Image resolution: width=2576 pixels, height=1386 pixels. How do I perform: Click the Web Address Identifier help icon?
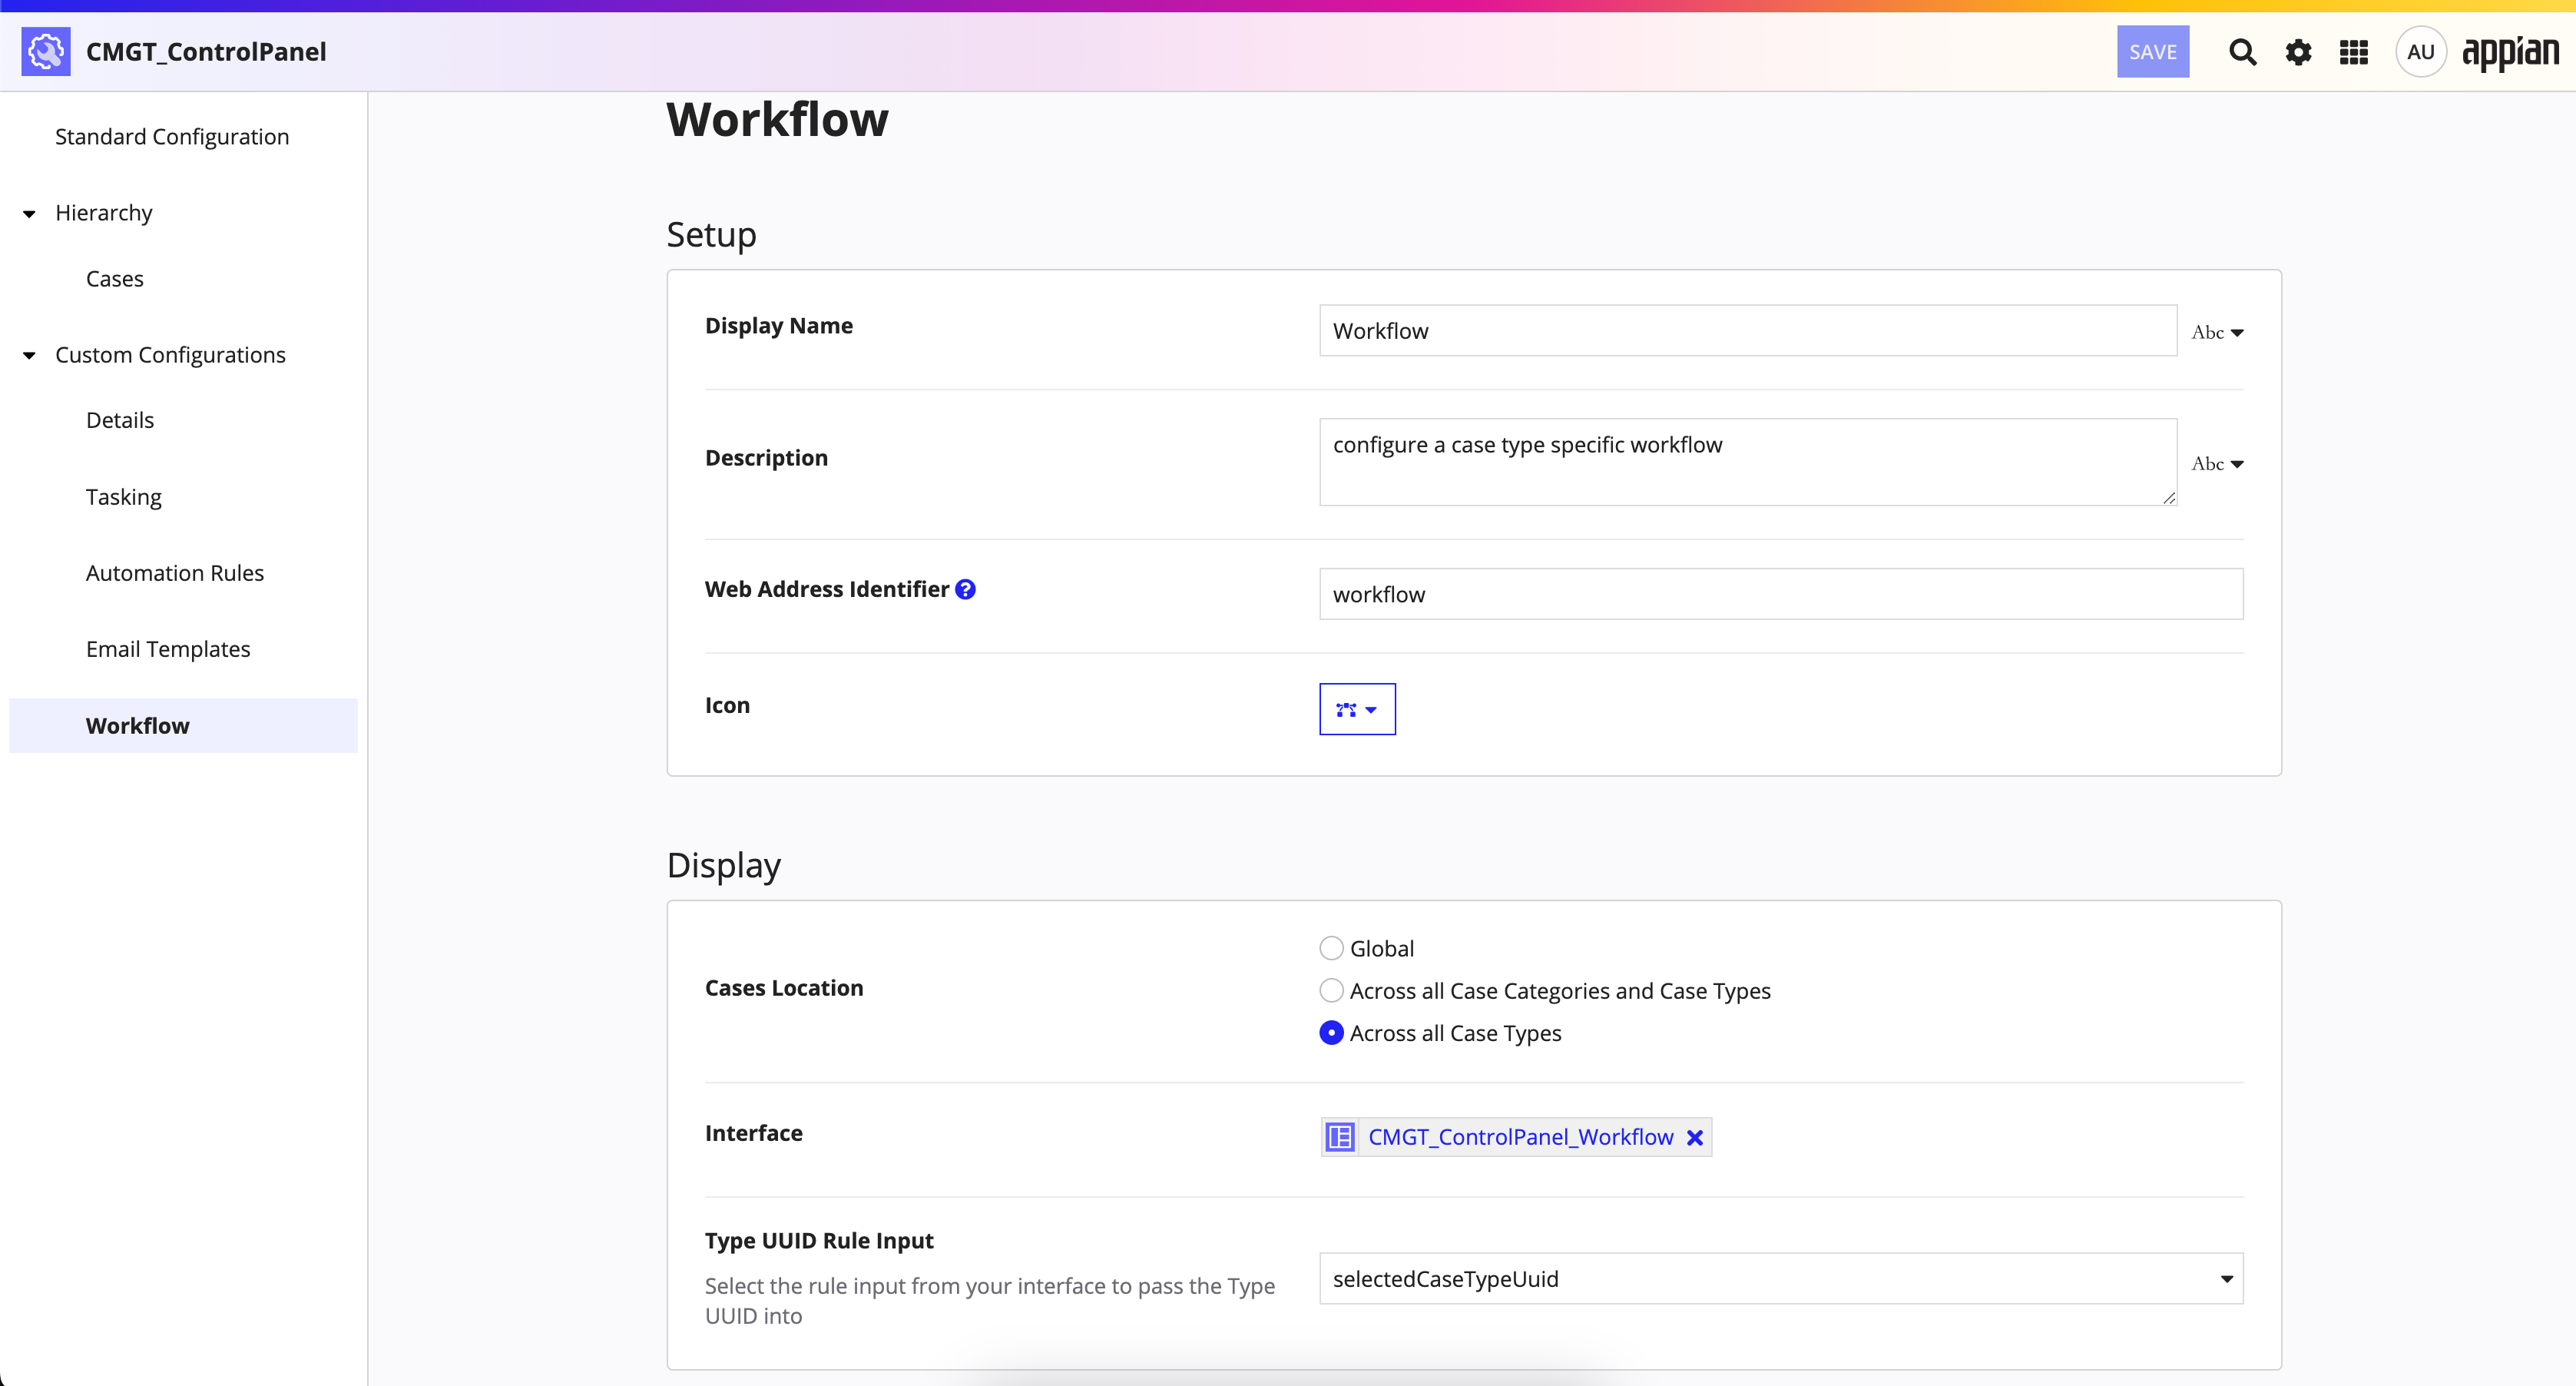pyautogui.click(x=965, y=589)
